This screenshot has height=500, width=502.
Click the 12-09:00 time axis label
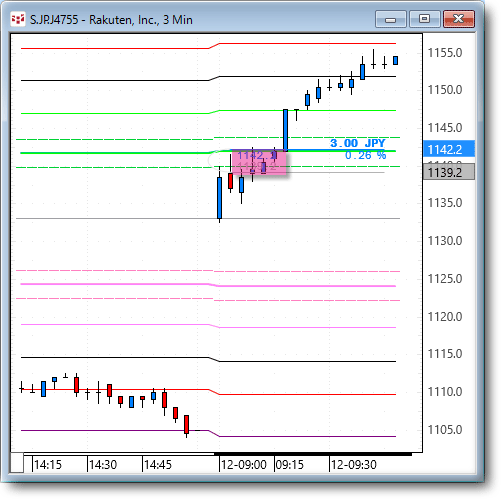[x=244, y=465]
